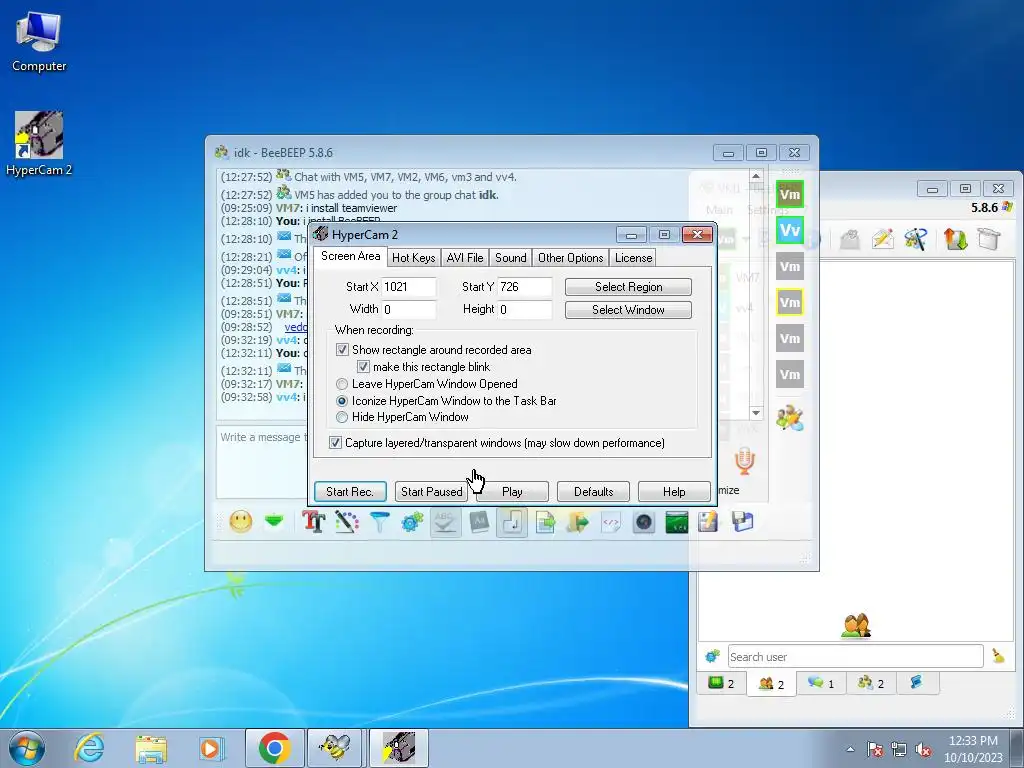Open HyperCam Help button
This screenshot has width=1024, height=768.
tap(674, 491)
